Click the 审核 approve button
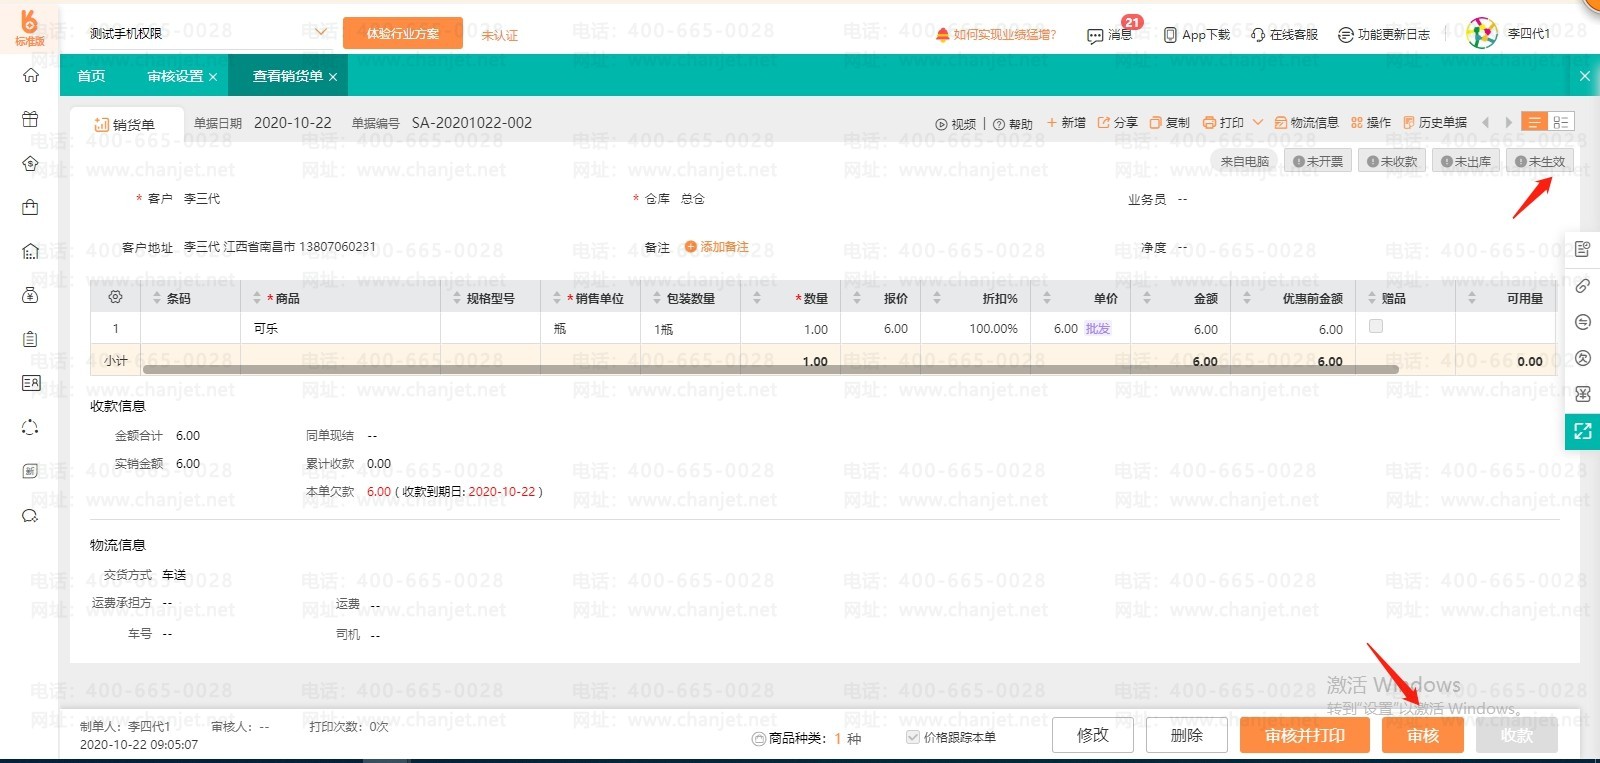The width and height of the screenshot is (1600, 763). point(1422,736)
